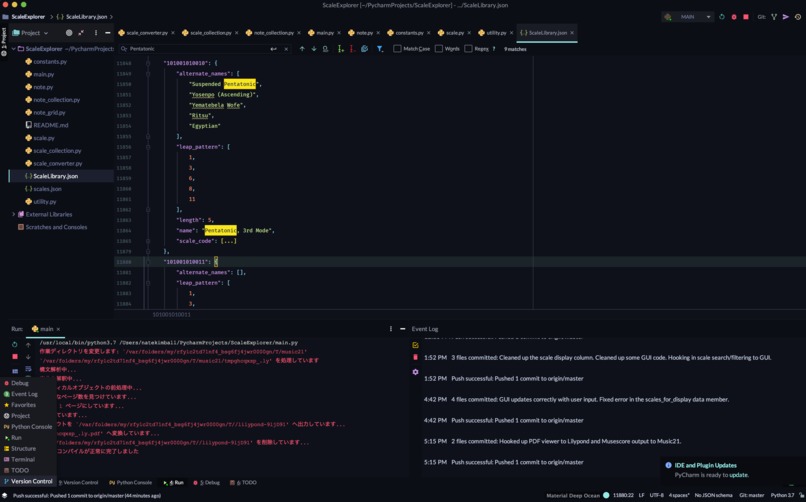Click the down arrow in the Run console
This screenshot has height=502, width=806.
click(28, 357)
